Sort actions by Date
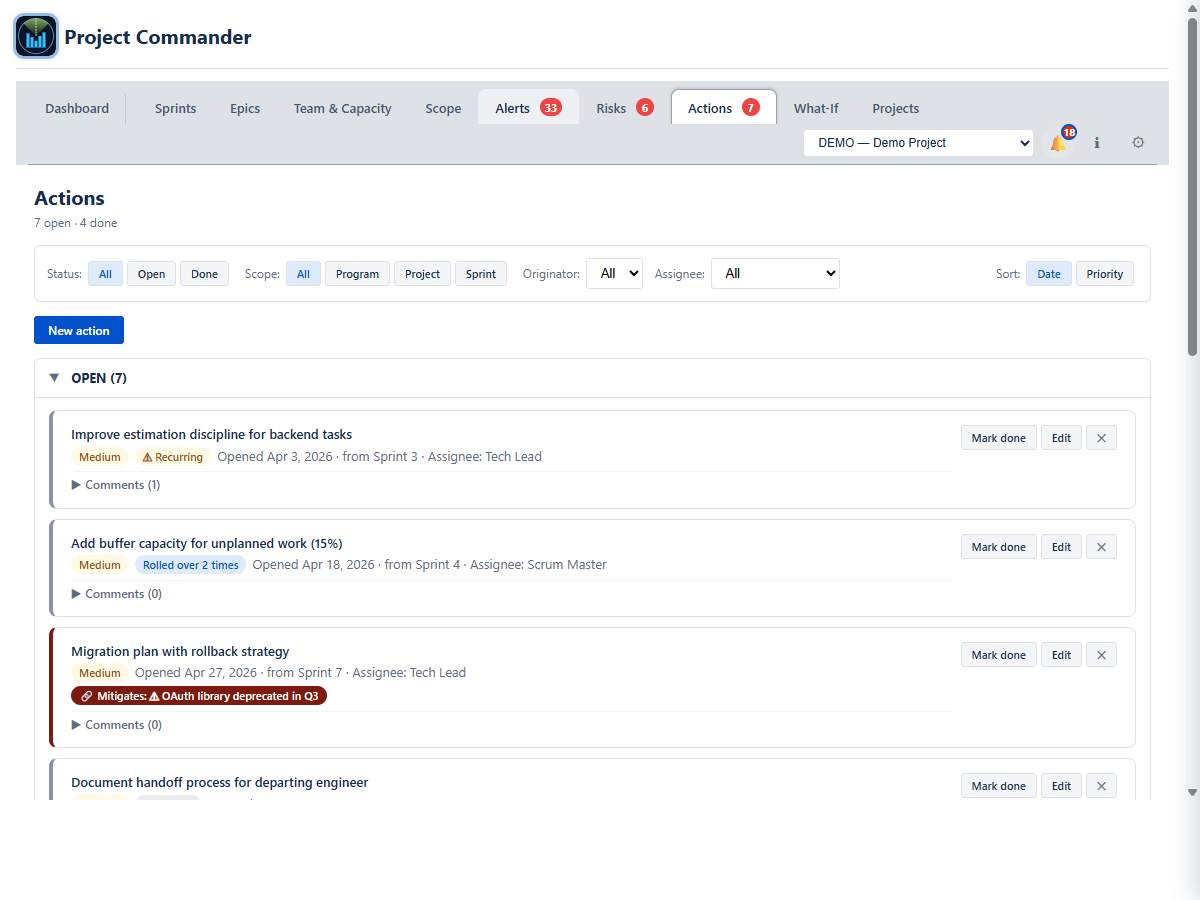The width and height of the screenshot is (1200, 900). pos(1049,274)
